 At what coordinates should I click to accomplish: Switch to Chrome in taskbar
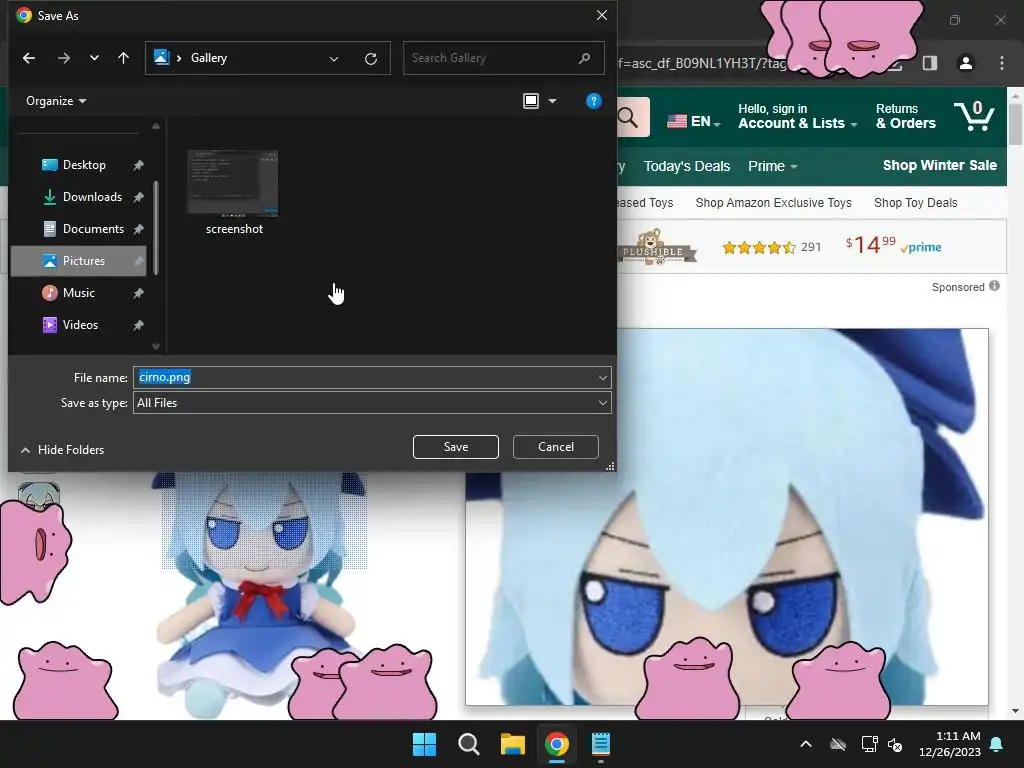coord(556,744)
